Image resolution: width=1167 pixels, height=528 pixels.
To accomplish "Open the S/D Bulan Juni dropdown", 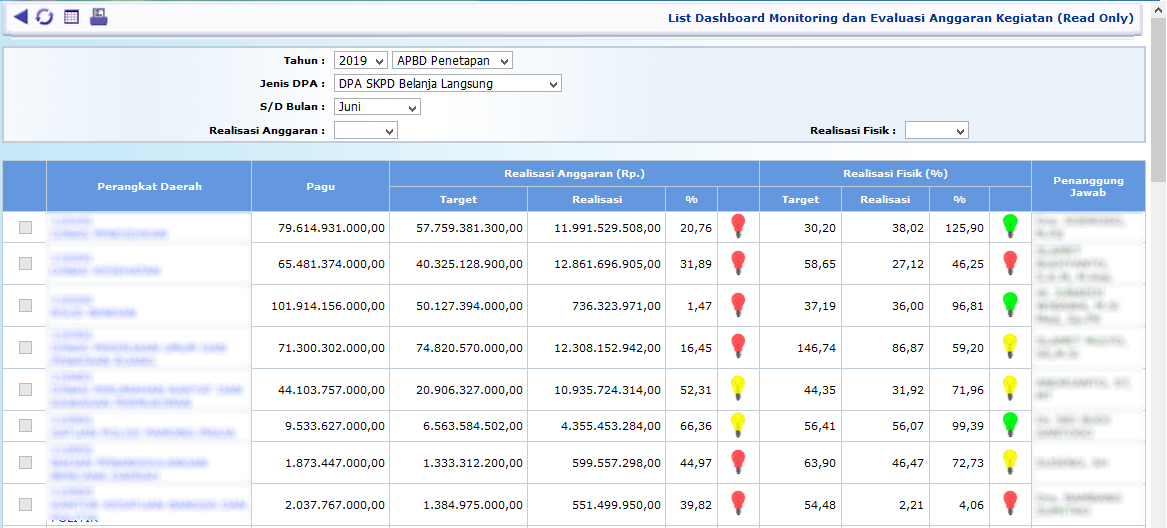I will click(x=377, y=107).
